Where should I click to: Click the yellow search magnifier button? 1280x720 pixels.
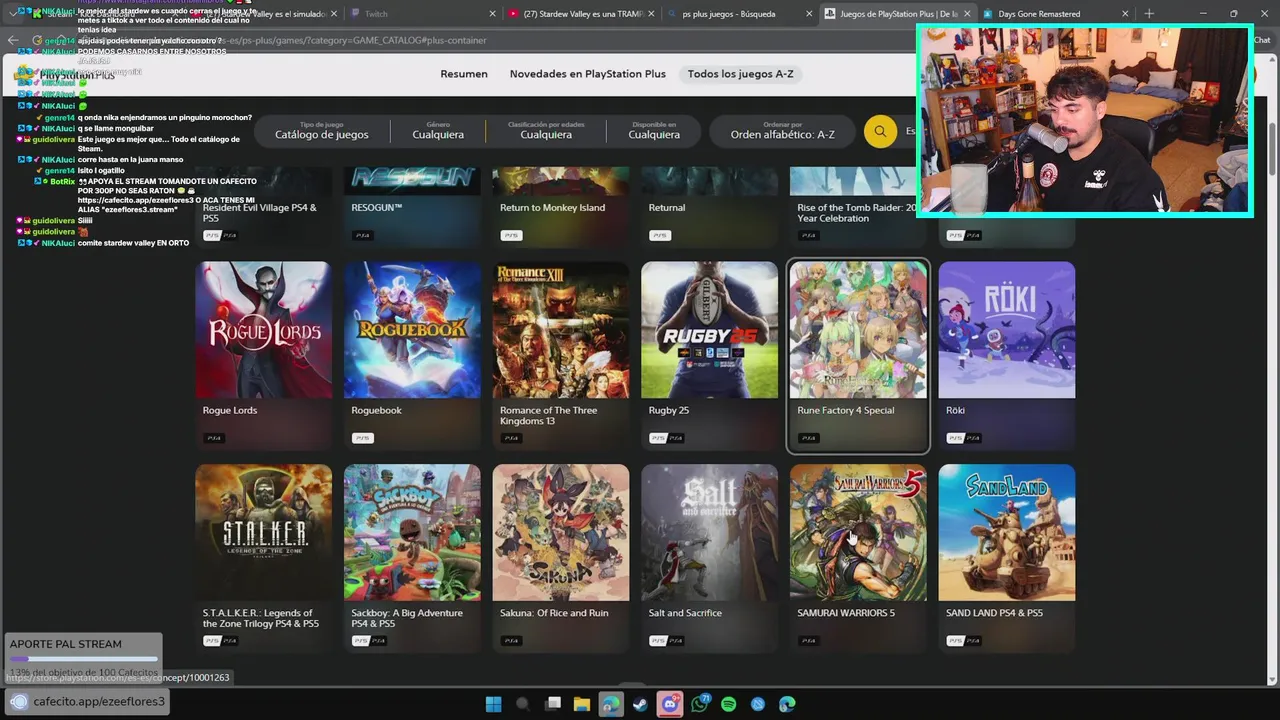tap(880, 131)
